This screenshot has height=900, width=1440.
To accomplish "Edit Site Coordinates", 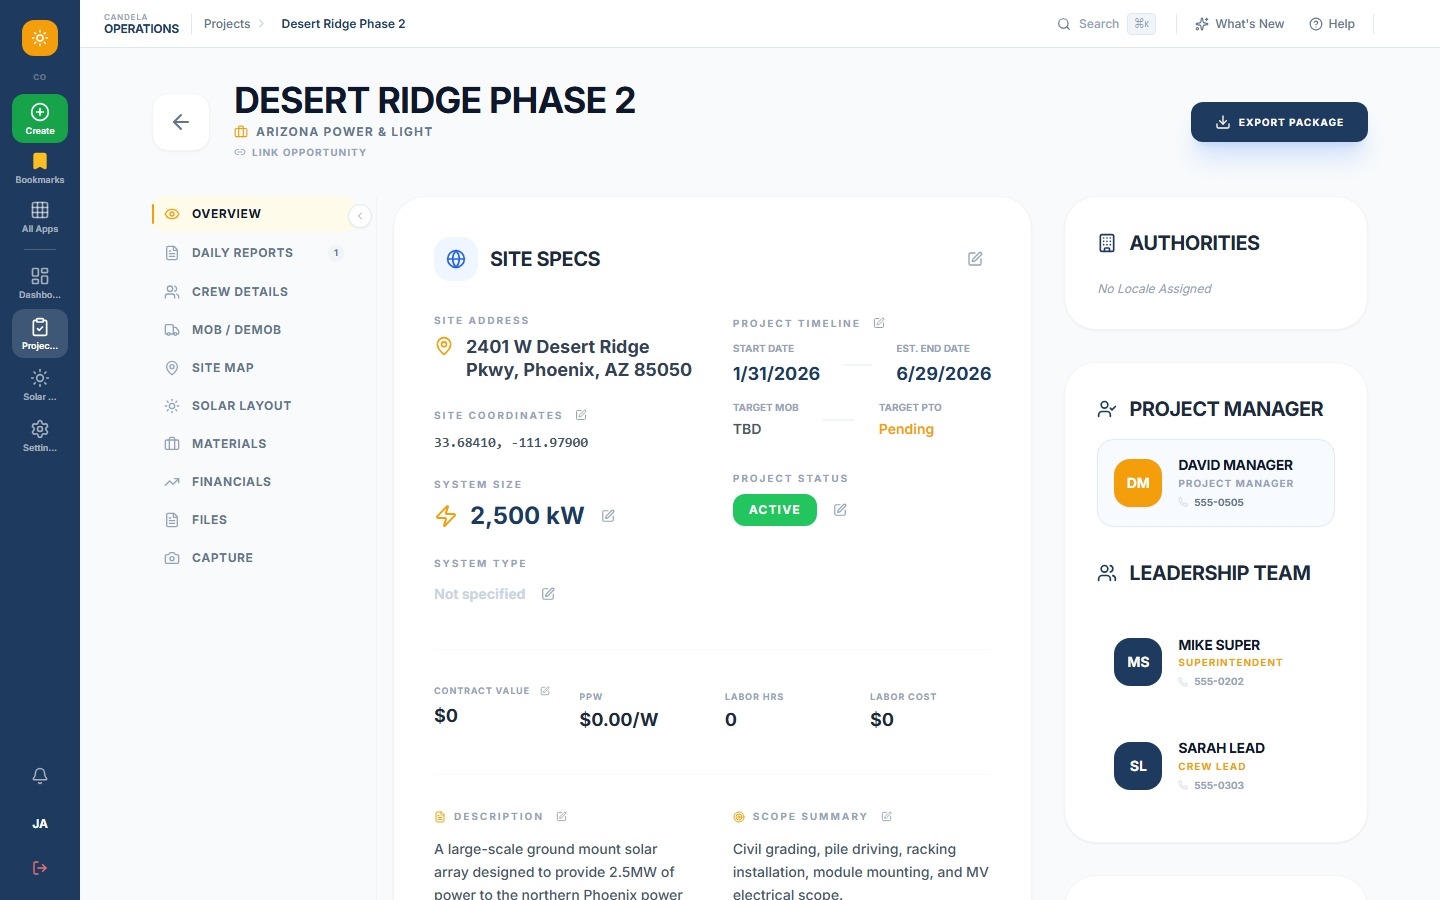I will coord(581,415).
